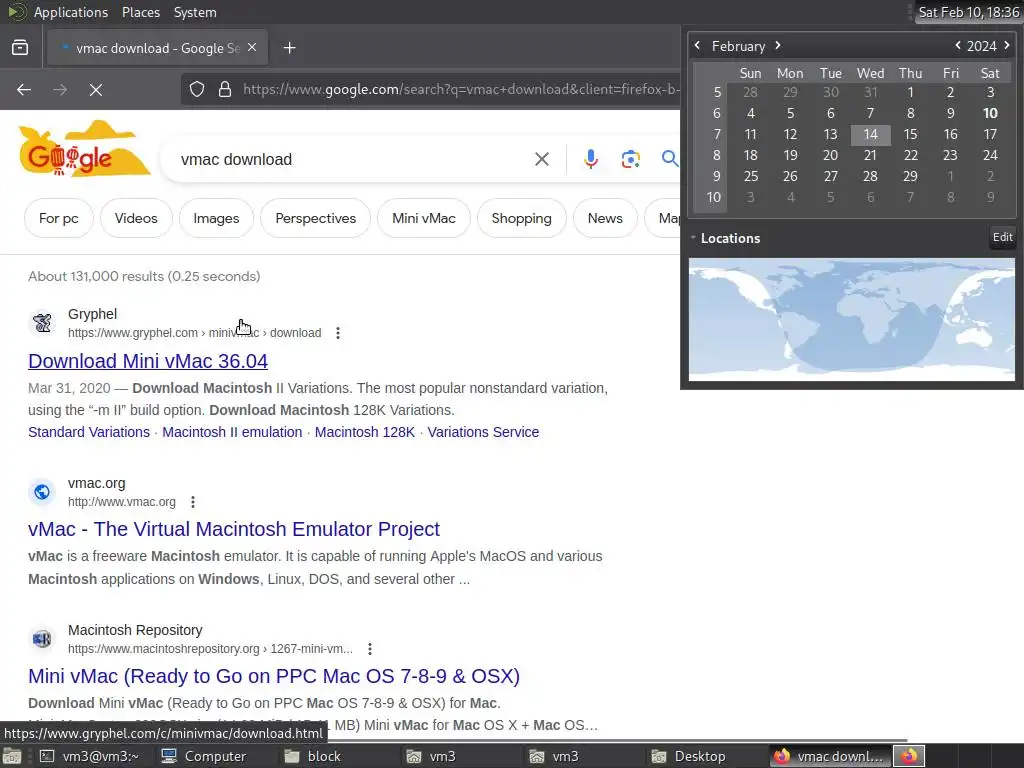Select the Perspectives filter chip
Viewport: 1024px width, 768px height.
(x=315, y=218)
